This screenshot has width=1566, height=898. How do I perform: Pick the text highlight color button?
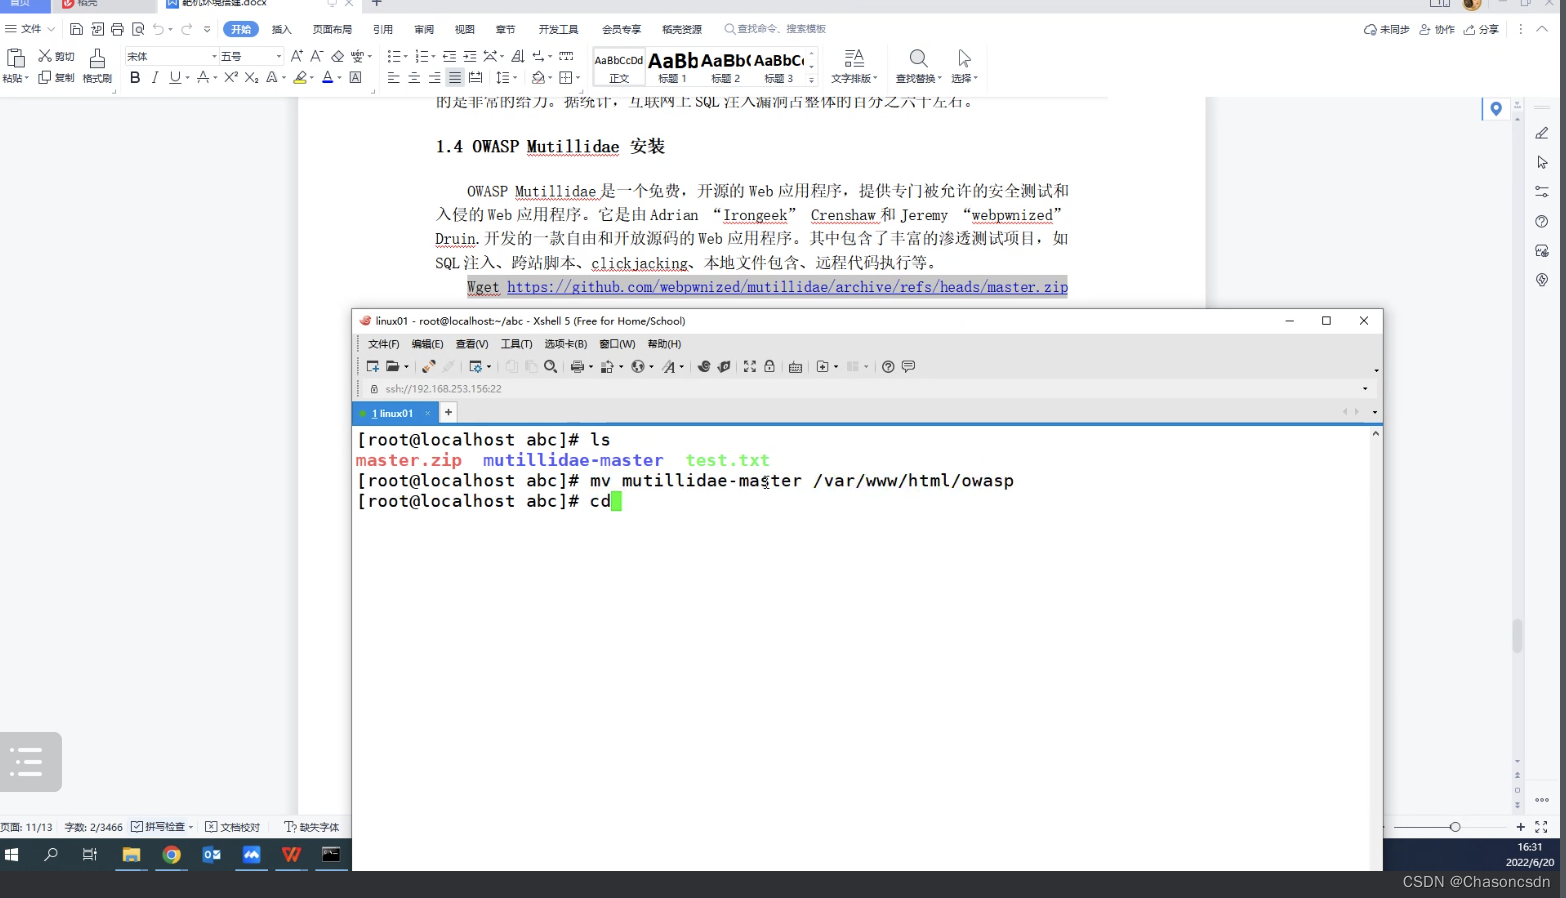(x=299, y=77)
